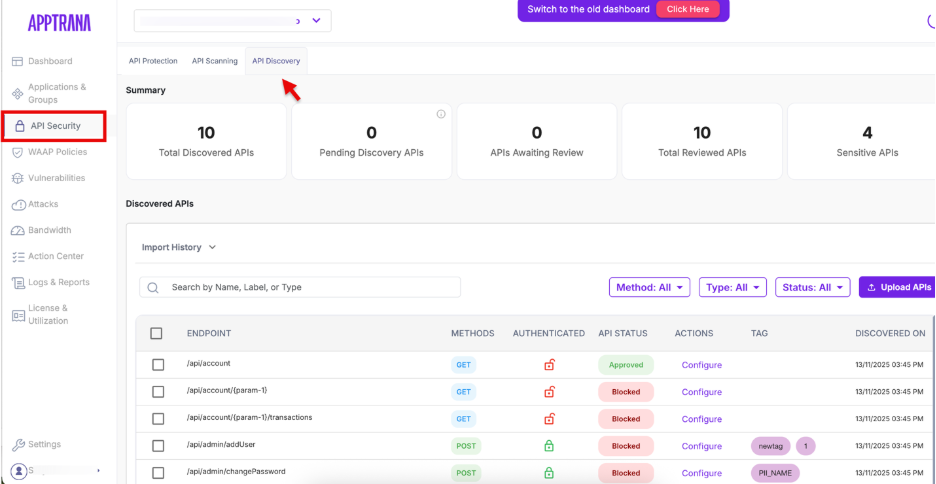
Task: Click the Action Center list icon
Action: point(18,256)
